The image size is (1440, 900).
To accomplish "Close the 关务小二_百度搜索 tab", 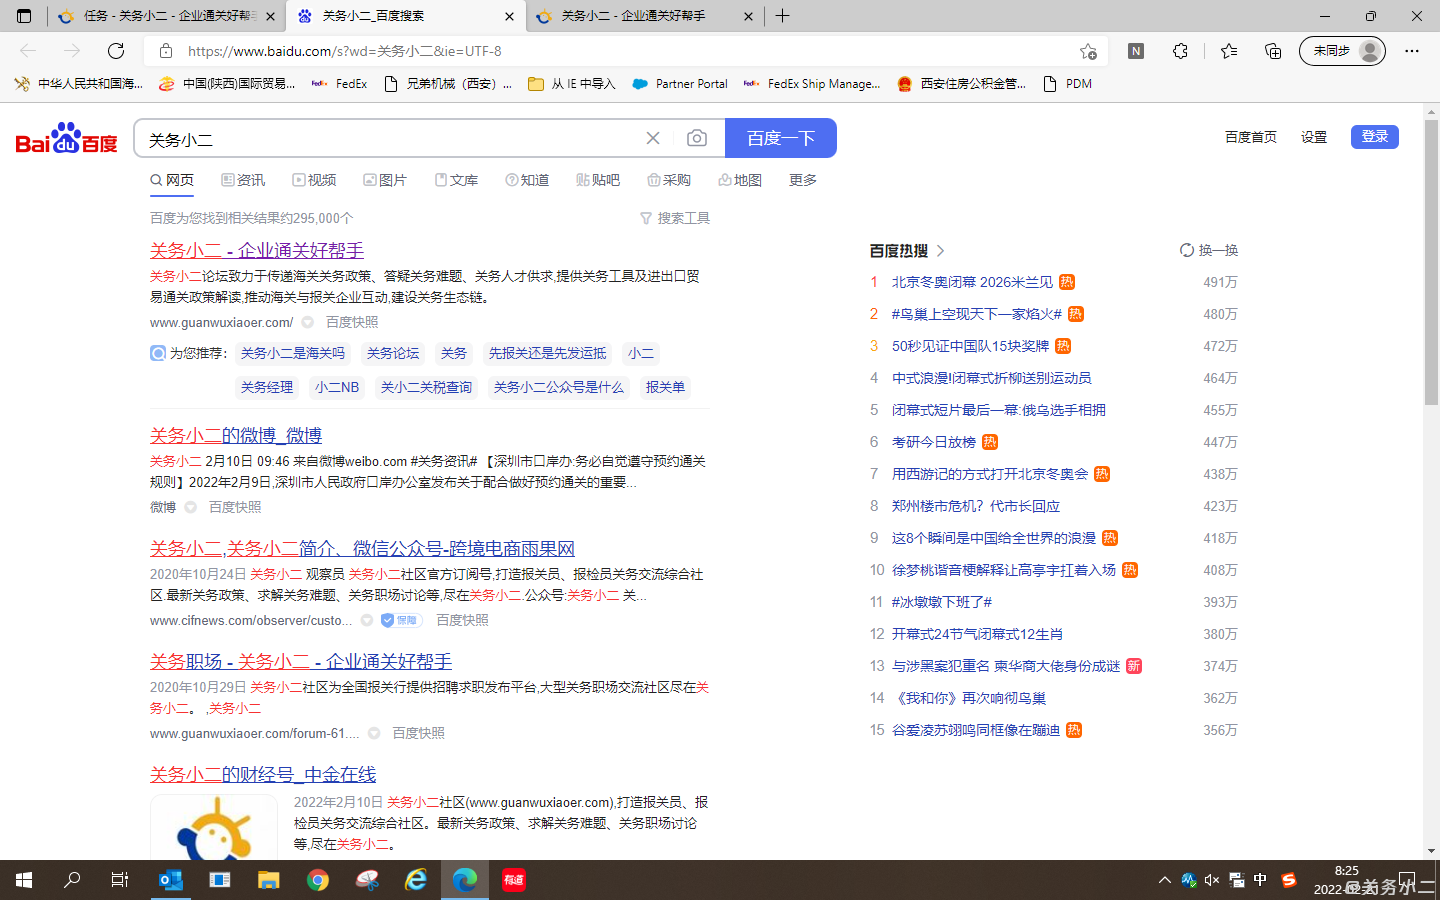I will 509,16.
